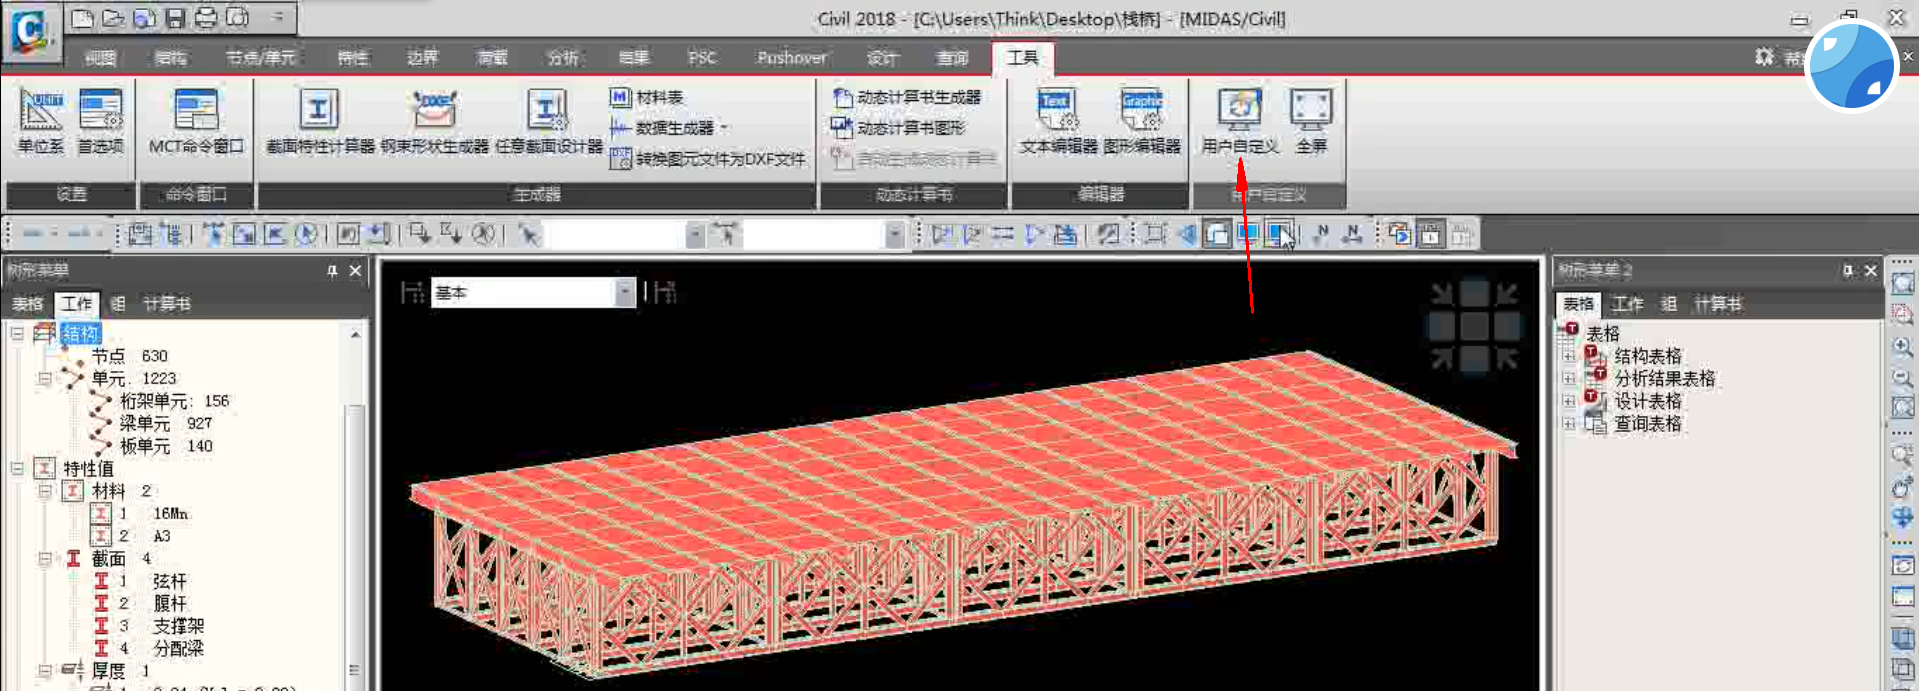Open the 基本 view combo box in the model window
The width and height of the screenshot is (1919, 691).
(x=533, y=292)
